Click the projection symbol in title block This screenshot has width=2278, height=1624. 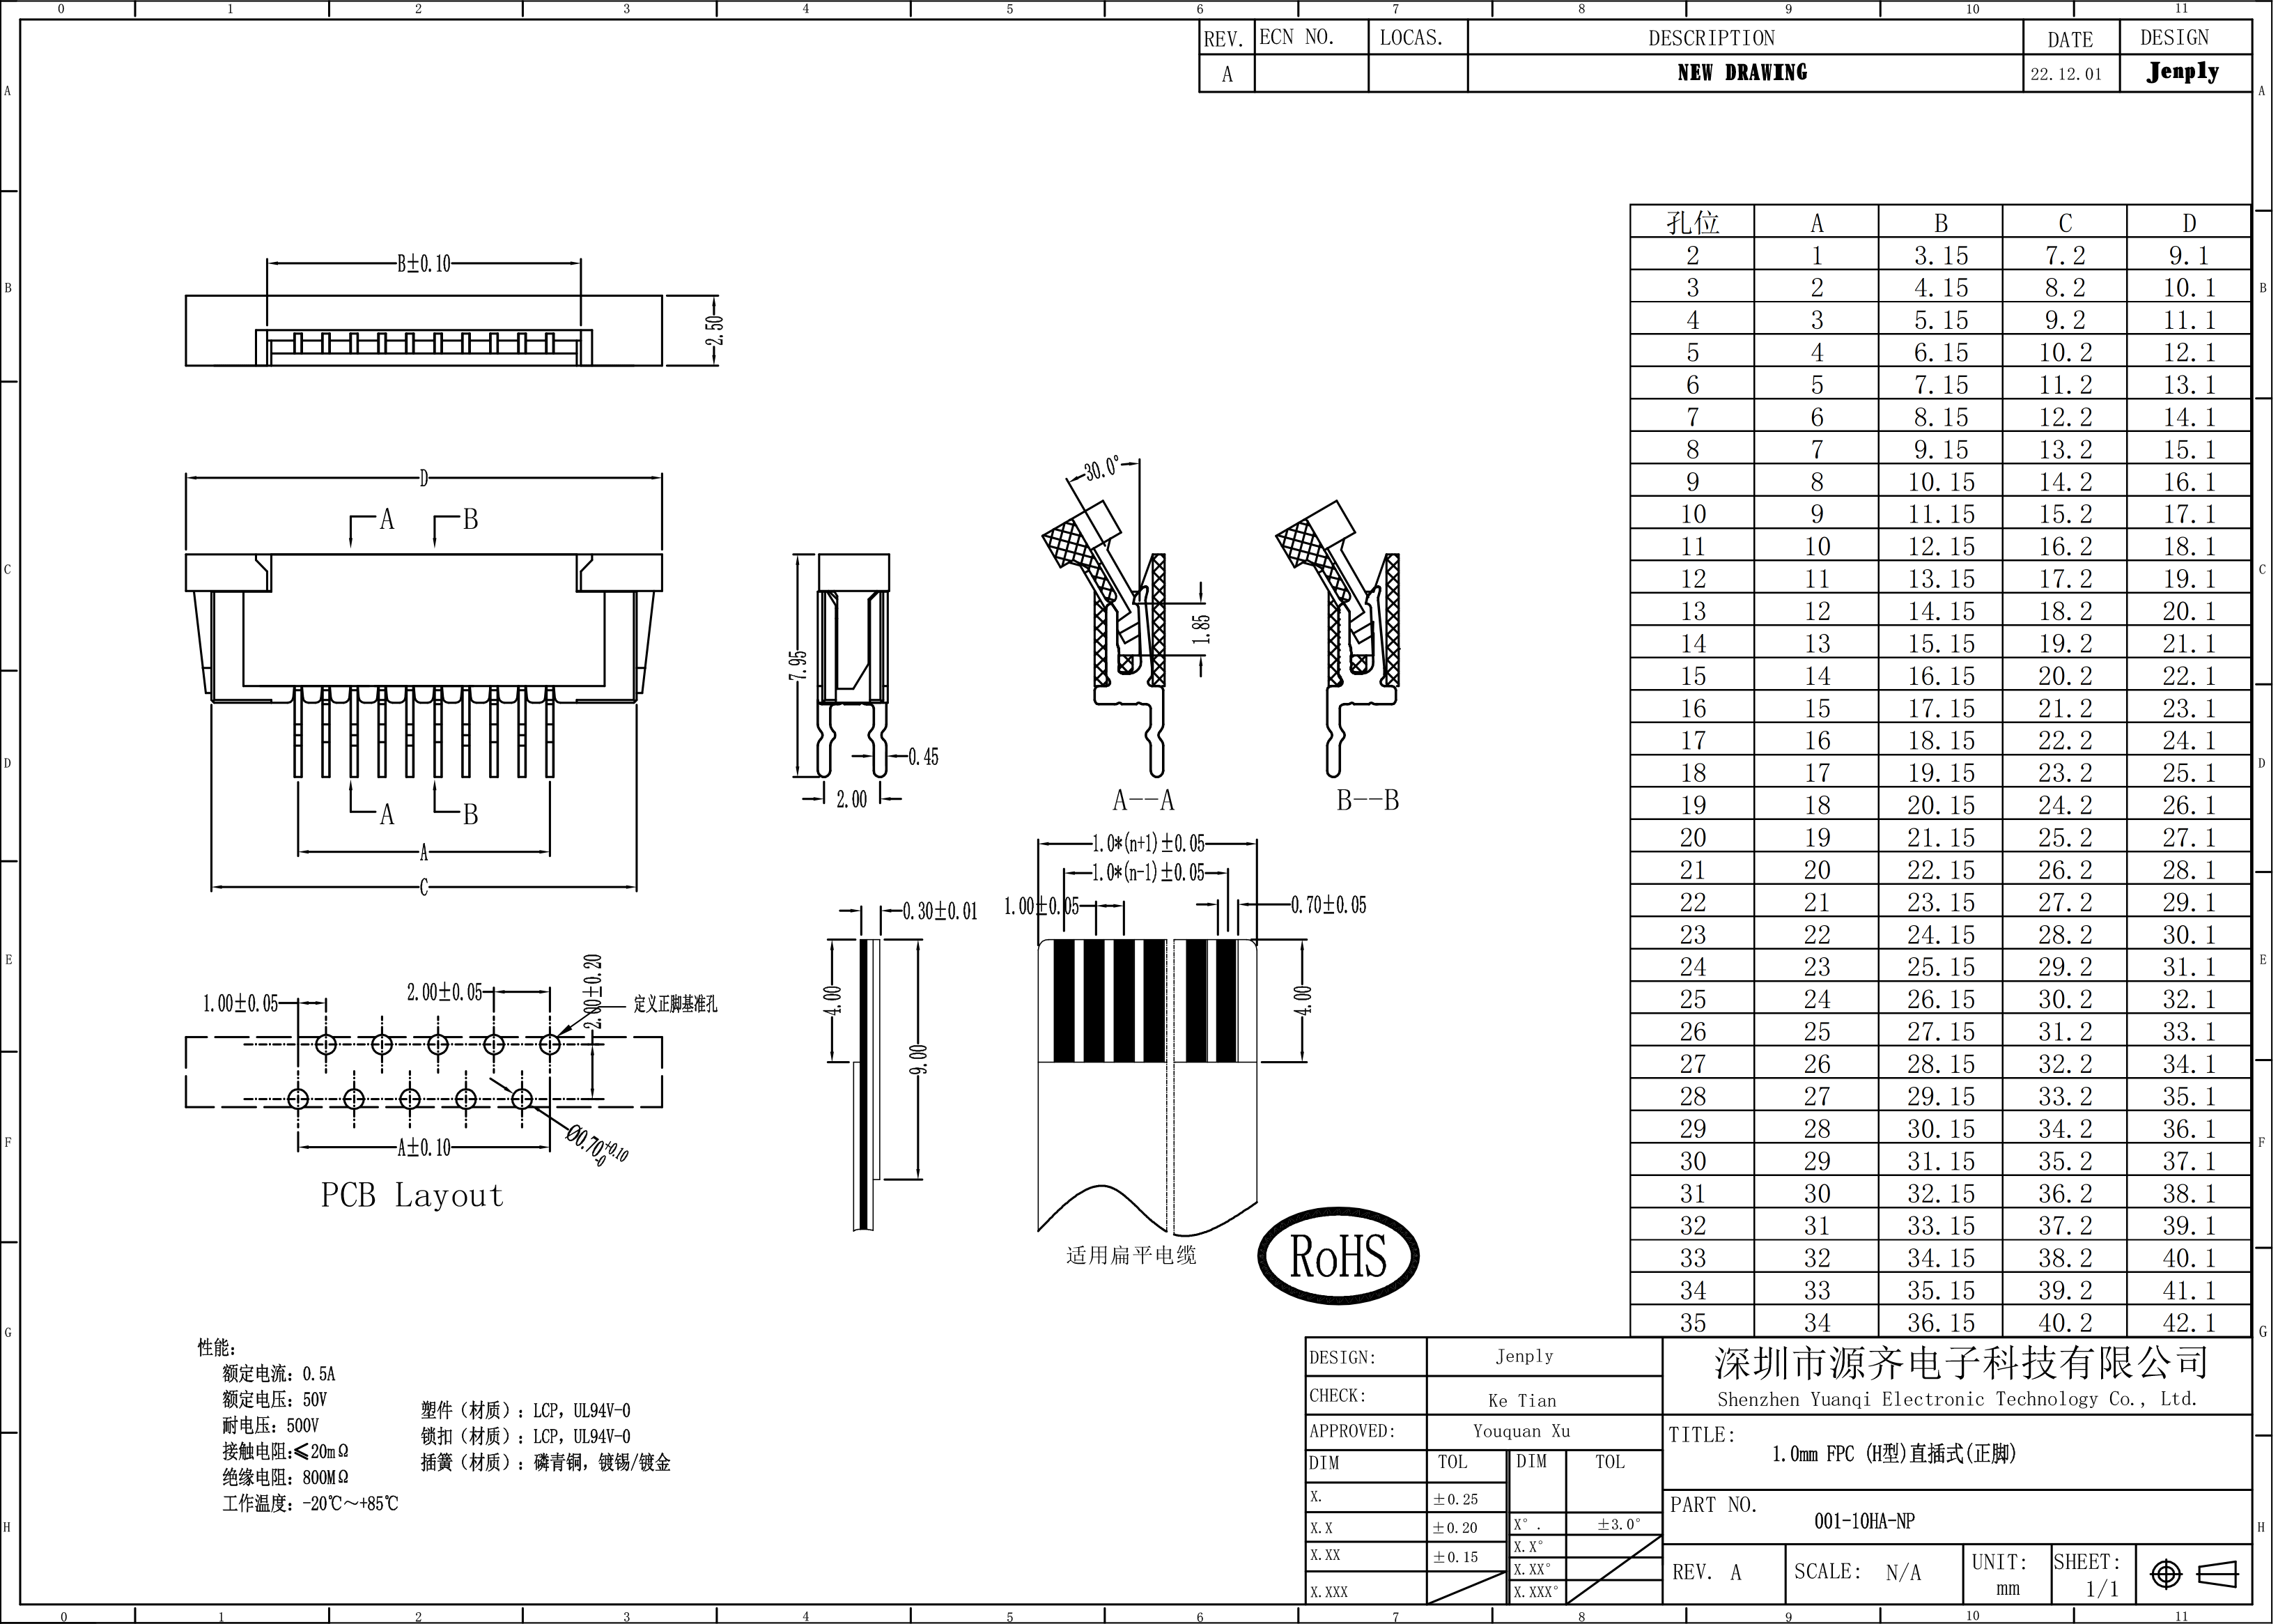point(2196,1573)
